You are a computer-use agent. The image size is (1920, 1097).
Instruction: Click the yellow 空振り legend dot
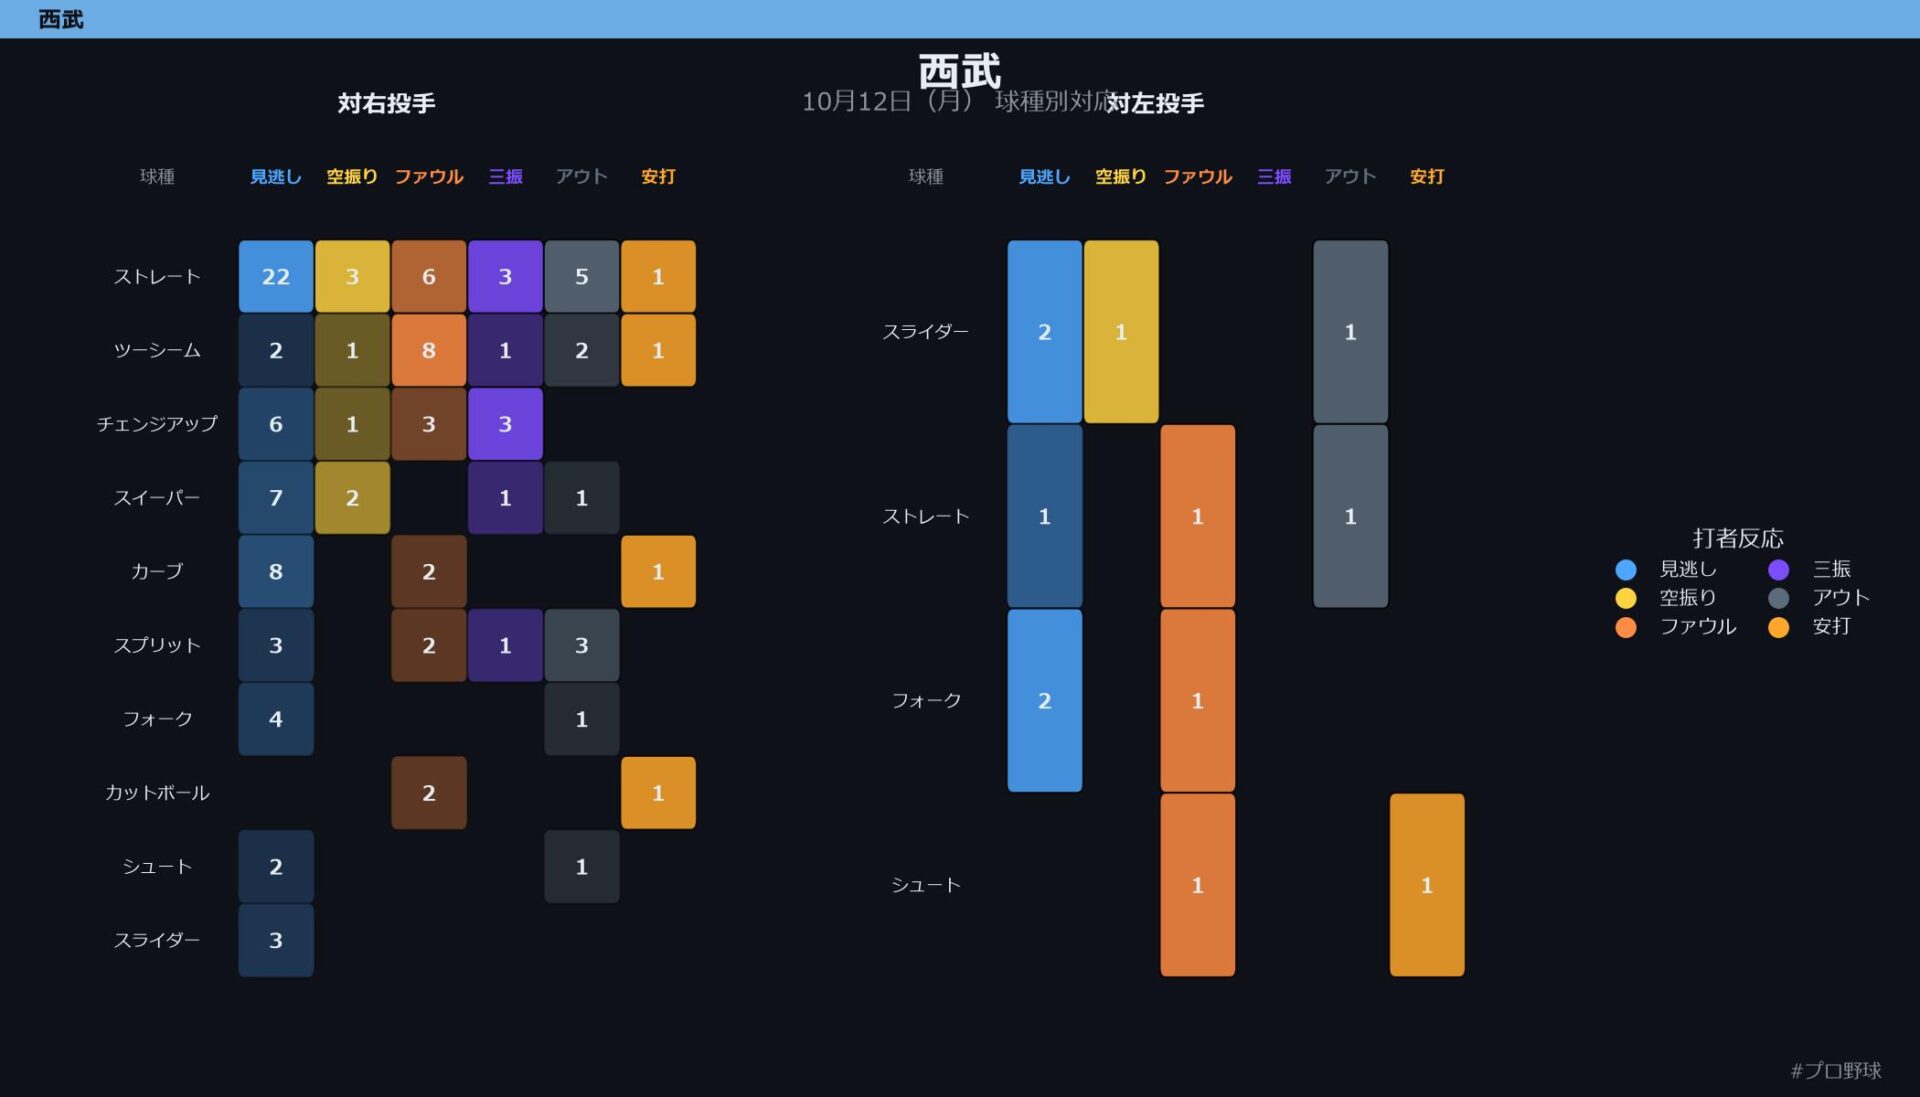click(x=1625, y=598)
